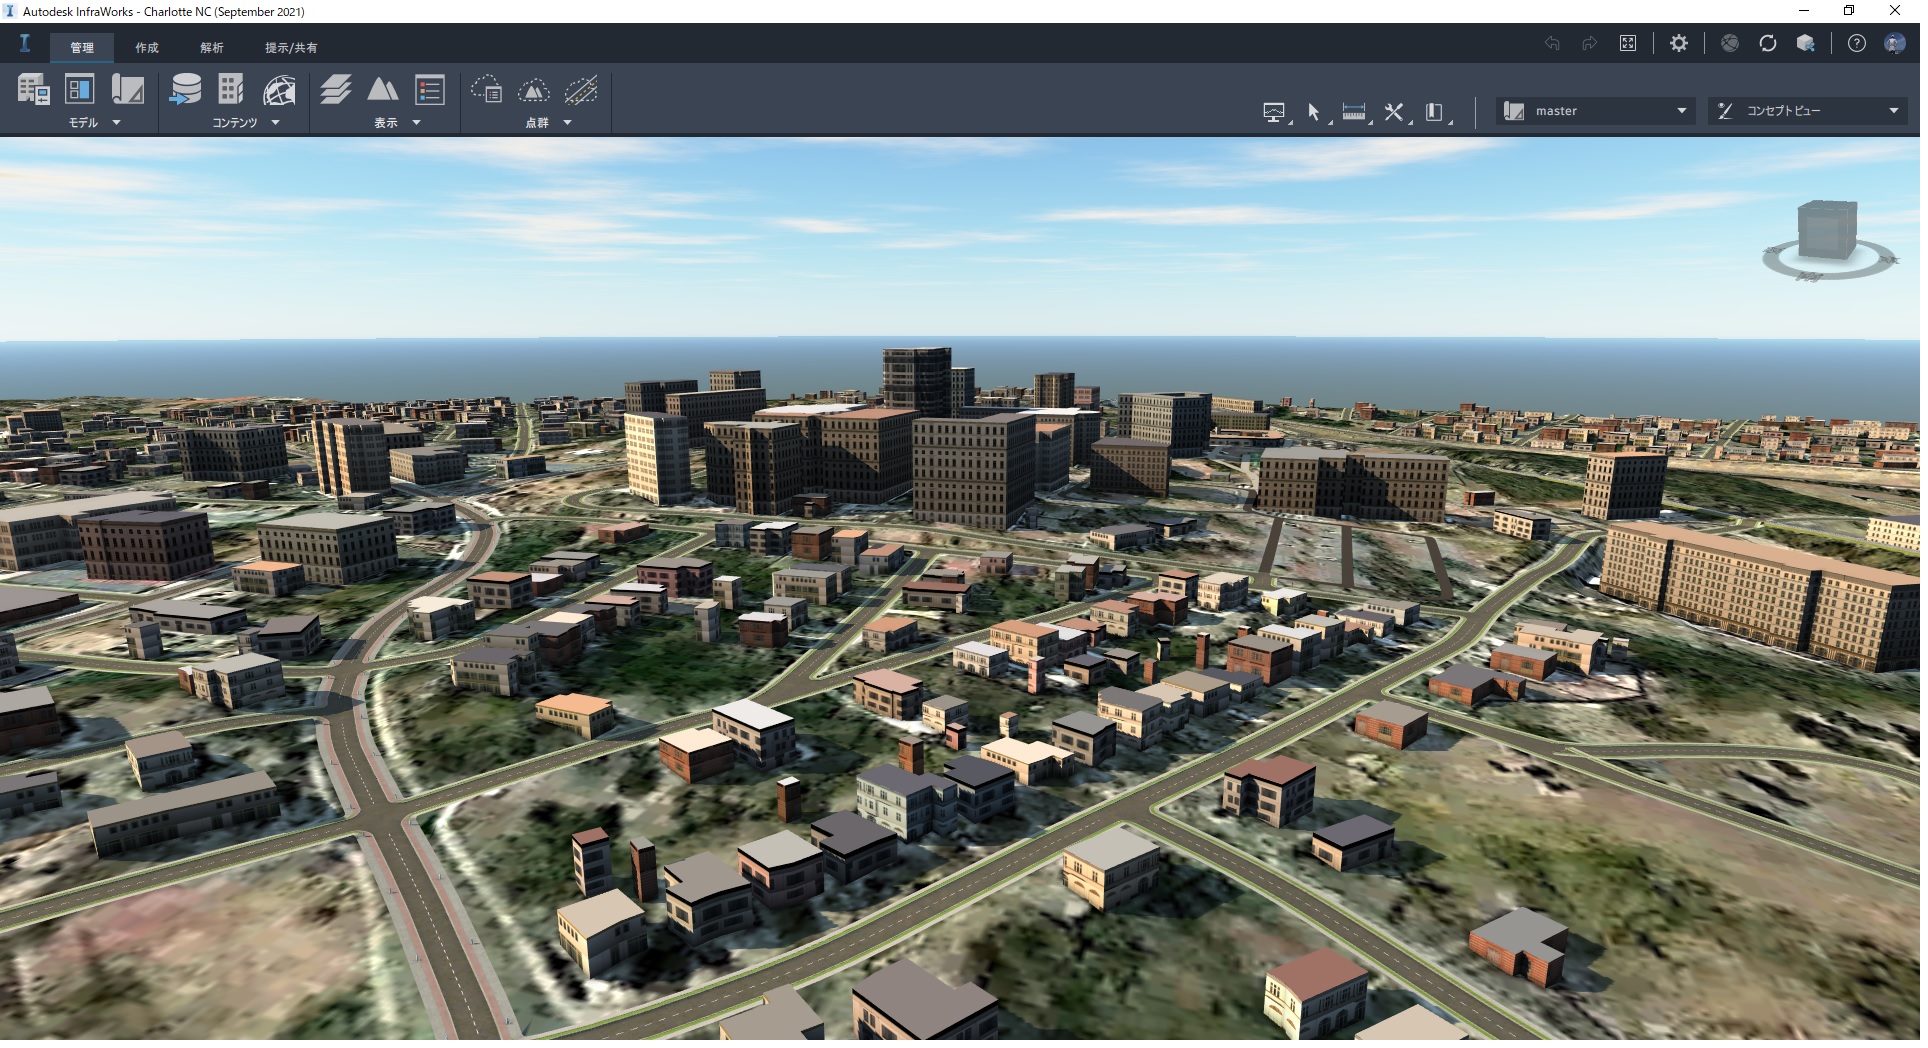1928x1048 pixels.
Task: Click the point cloud linear features icon
Action: coord(581,90)
